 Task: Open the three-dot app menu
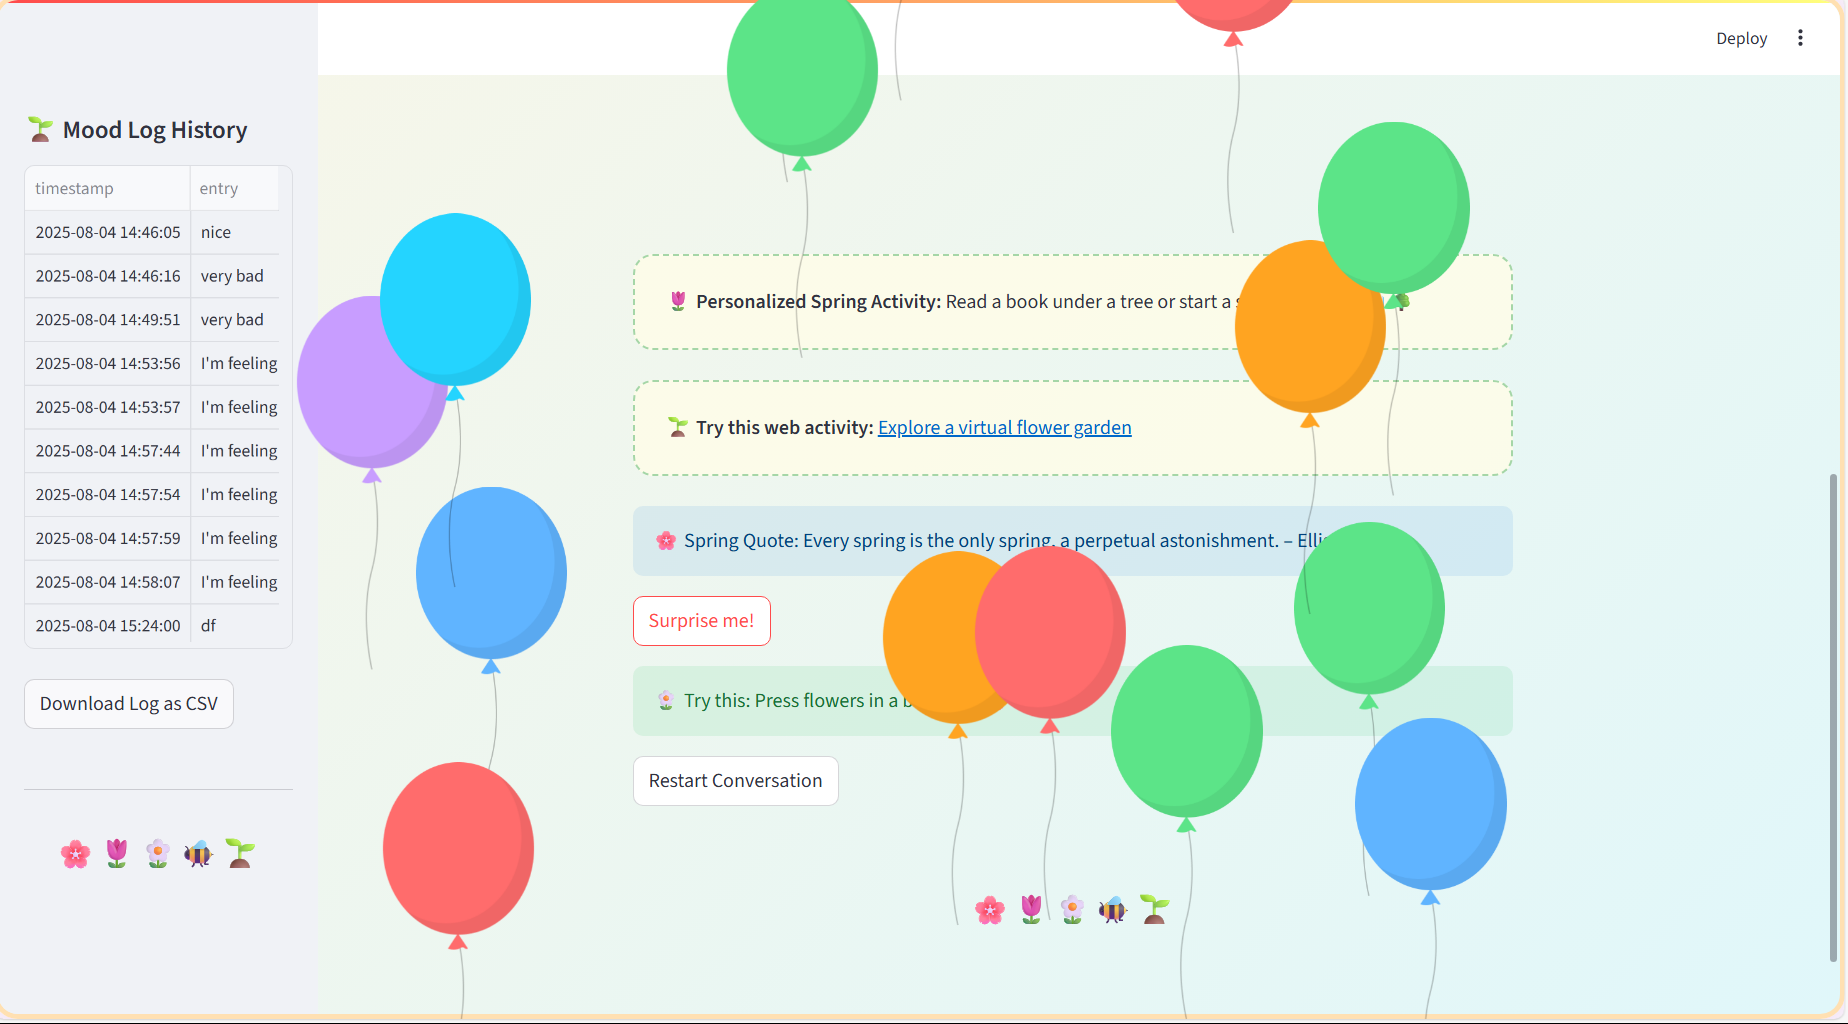tap(1800, 38)
